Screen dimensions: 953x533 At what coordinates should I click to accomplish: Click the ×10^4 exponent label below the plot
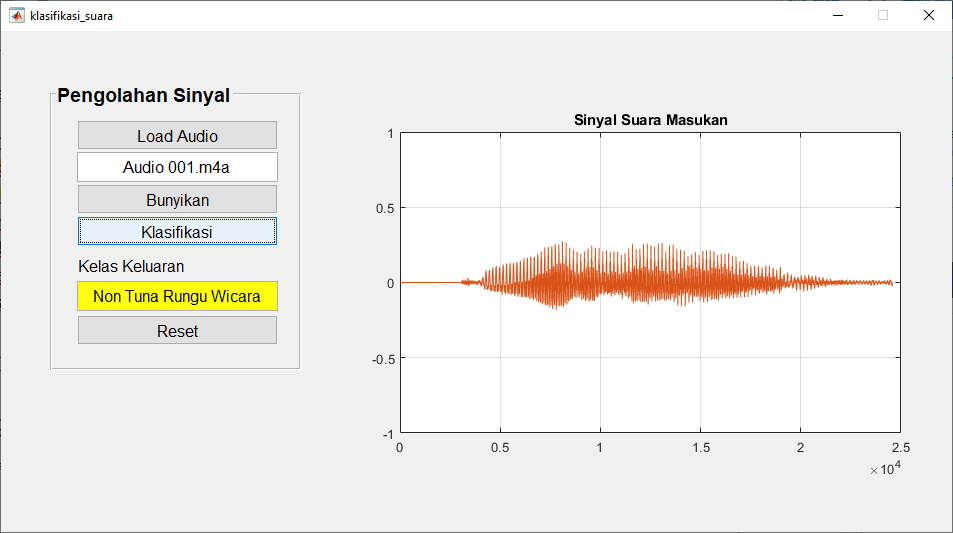(886, 469)
